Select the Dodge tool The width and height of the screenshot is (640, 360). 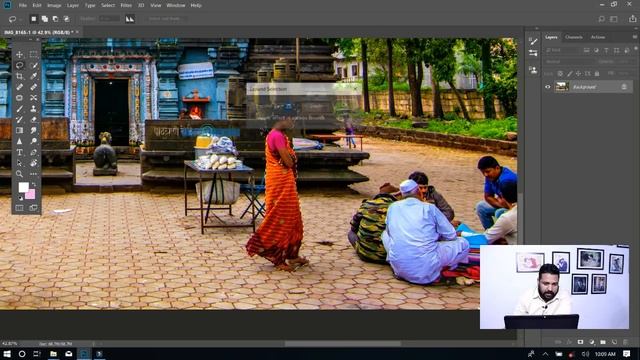33,141
